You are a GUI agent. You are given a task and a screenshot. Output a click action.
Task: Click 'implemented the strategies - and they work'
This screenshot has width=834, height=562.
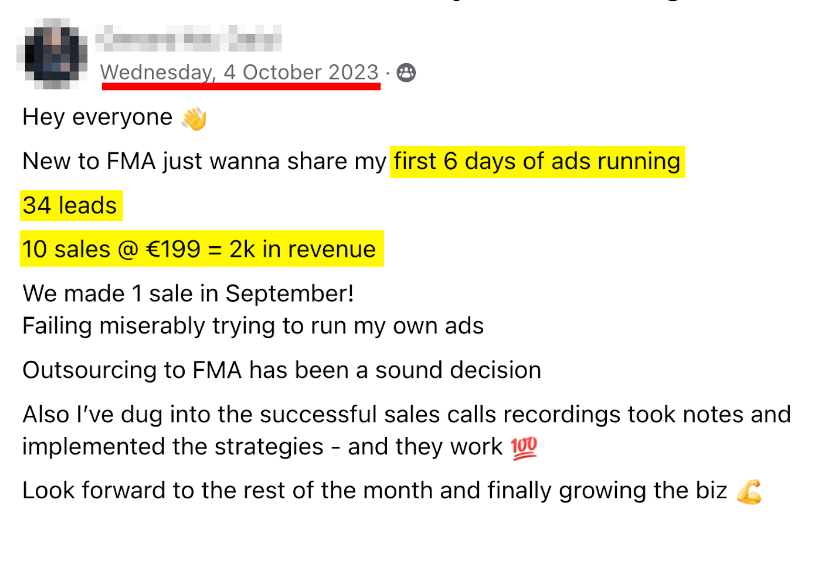click(262, 447)
